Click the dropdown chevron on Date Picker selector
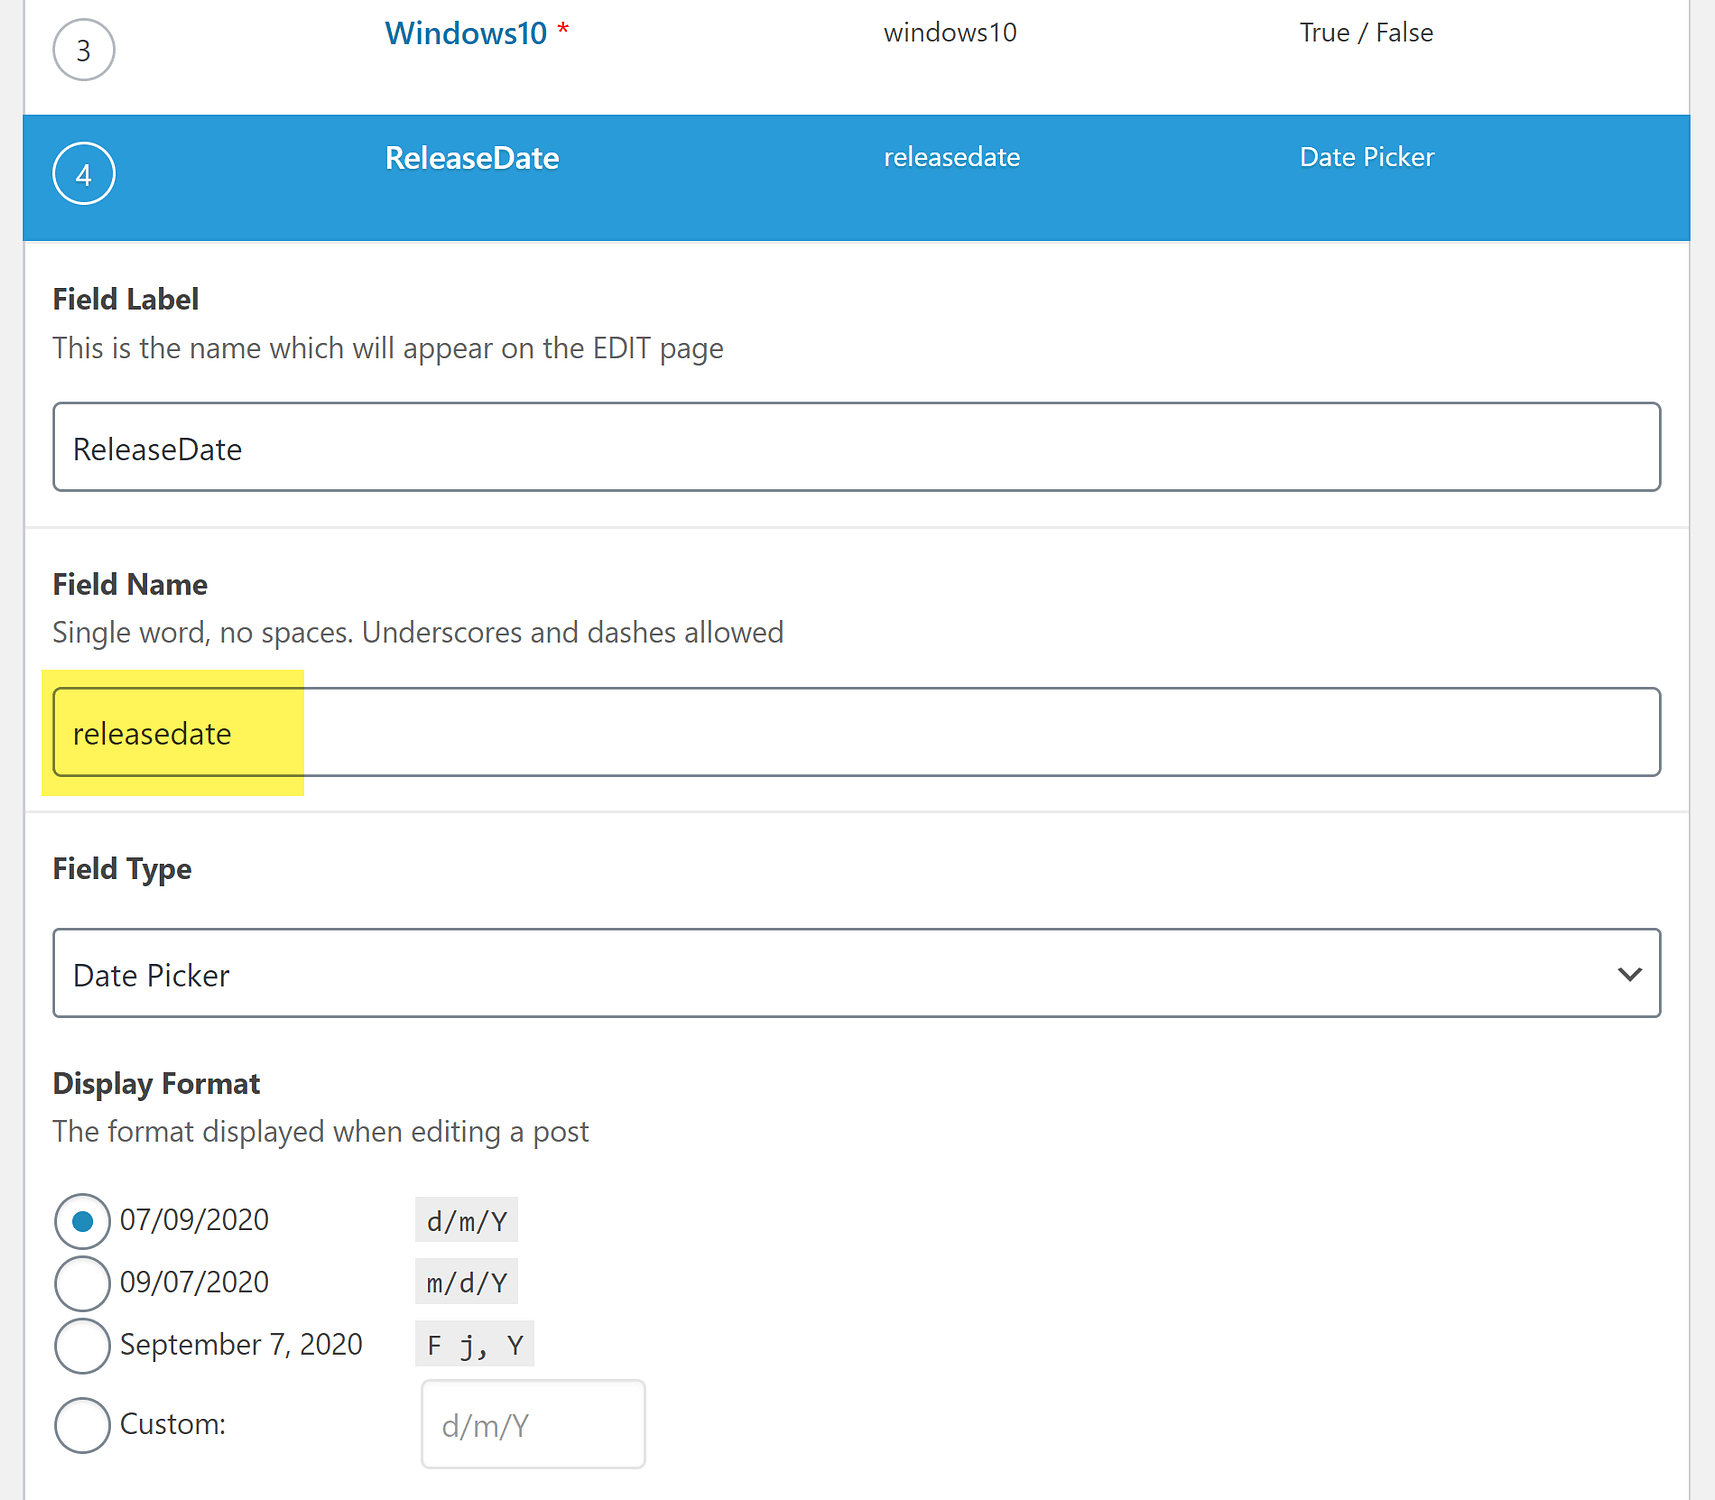Screen dimensions: 1715x1500 pos(1628,973)
